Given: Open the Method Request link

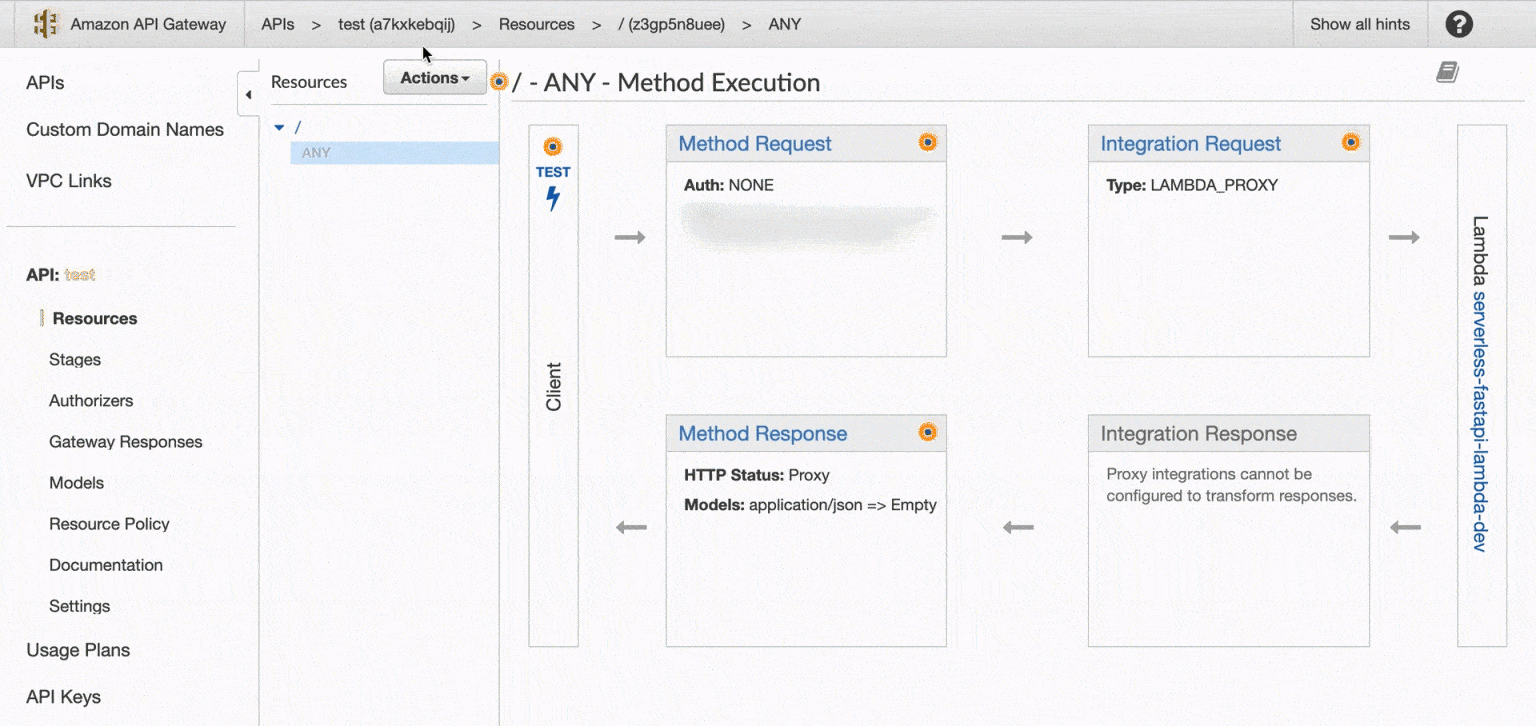Looking at the screenshot, I should tap(755, 144).
